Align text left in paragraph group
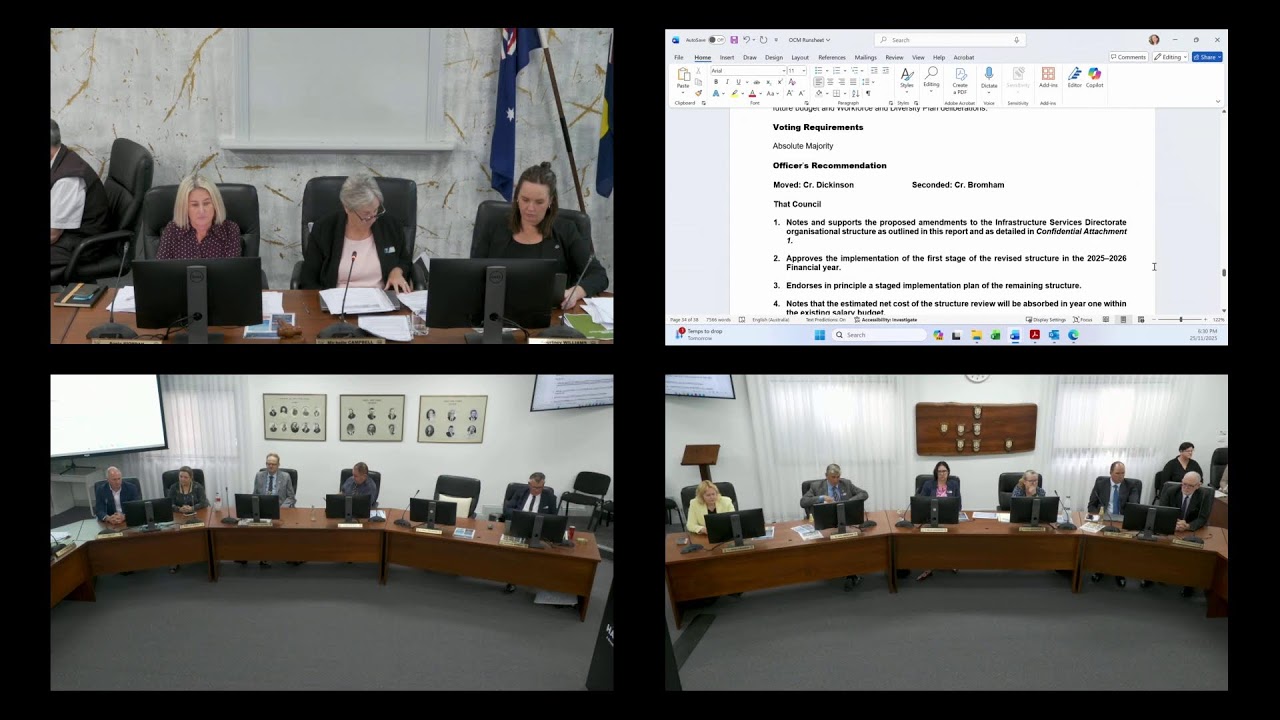Image resolution: width=1280 pixels, height=720 pixels. pos(818,82)
